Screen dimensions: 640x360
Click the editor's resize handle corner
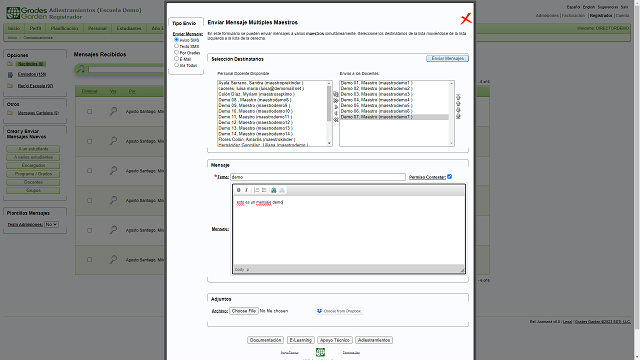point(462,270)
